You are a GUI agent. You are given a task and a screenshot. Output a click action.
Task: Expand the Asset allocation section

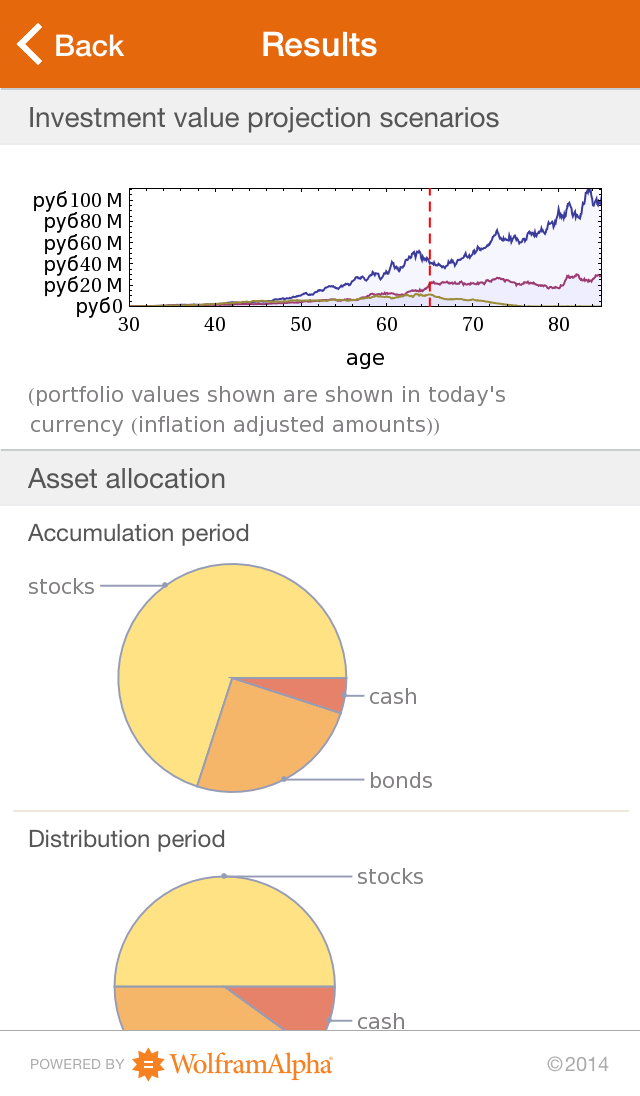pyautogui.click(x=126, y=478)
